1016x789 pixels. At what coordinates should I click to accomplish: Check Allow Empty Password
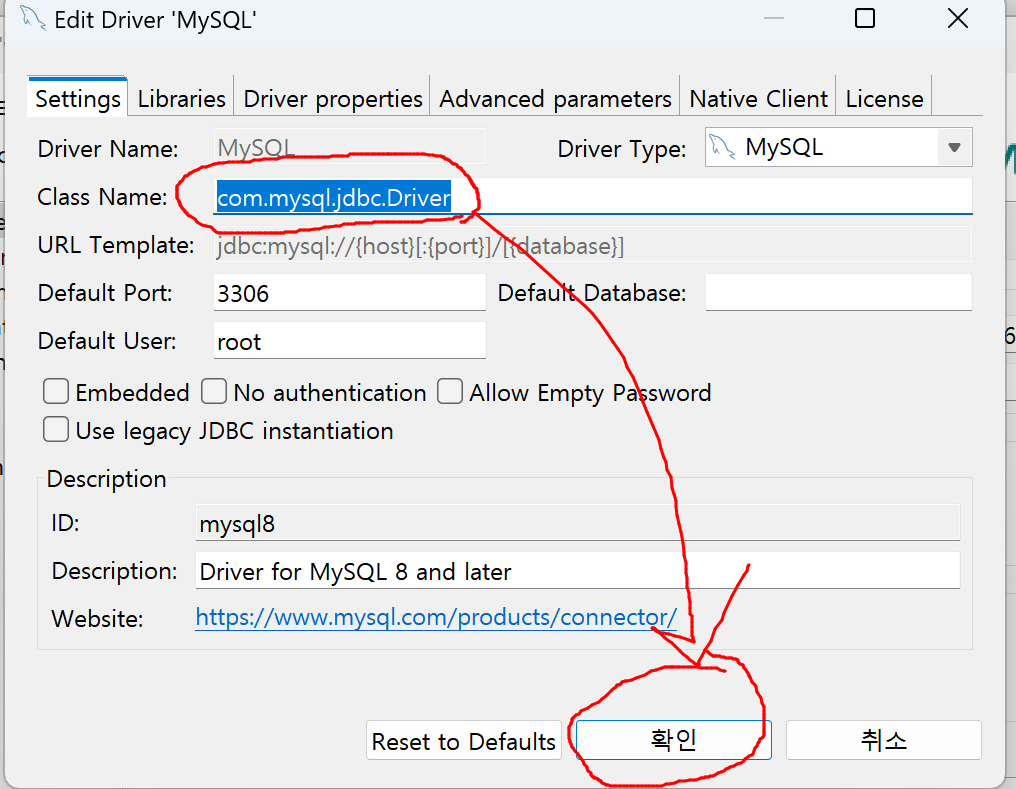click(x=450, y=392)
